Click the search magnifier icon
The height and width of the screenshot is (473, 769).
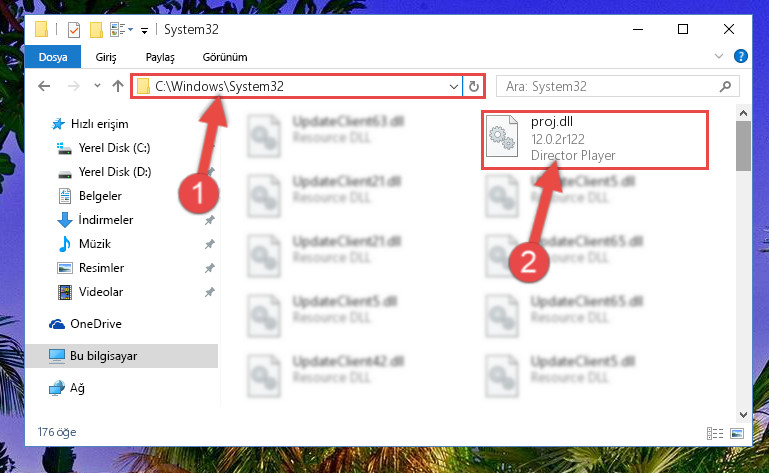tap(725, 87)
